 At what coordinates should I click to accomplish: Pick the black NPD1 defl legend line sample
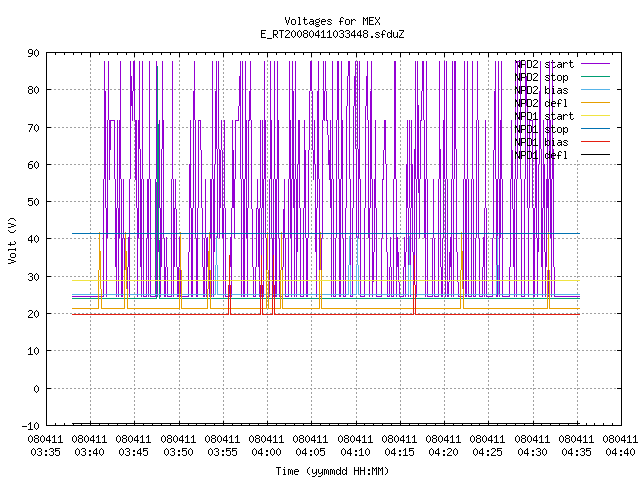595,155
